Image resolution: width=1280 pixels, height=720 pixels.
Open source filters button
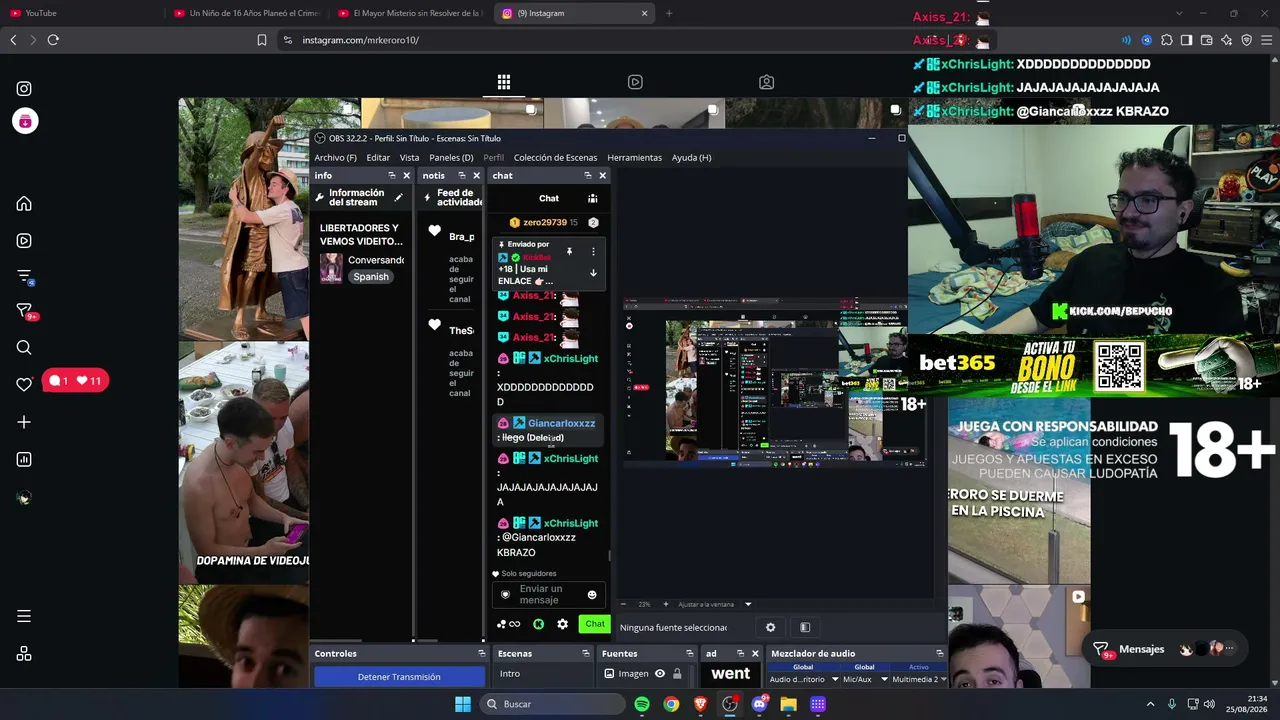tap(805, 627)
